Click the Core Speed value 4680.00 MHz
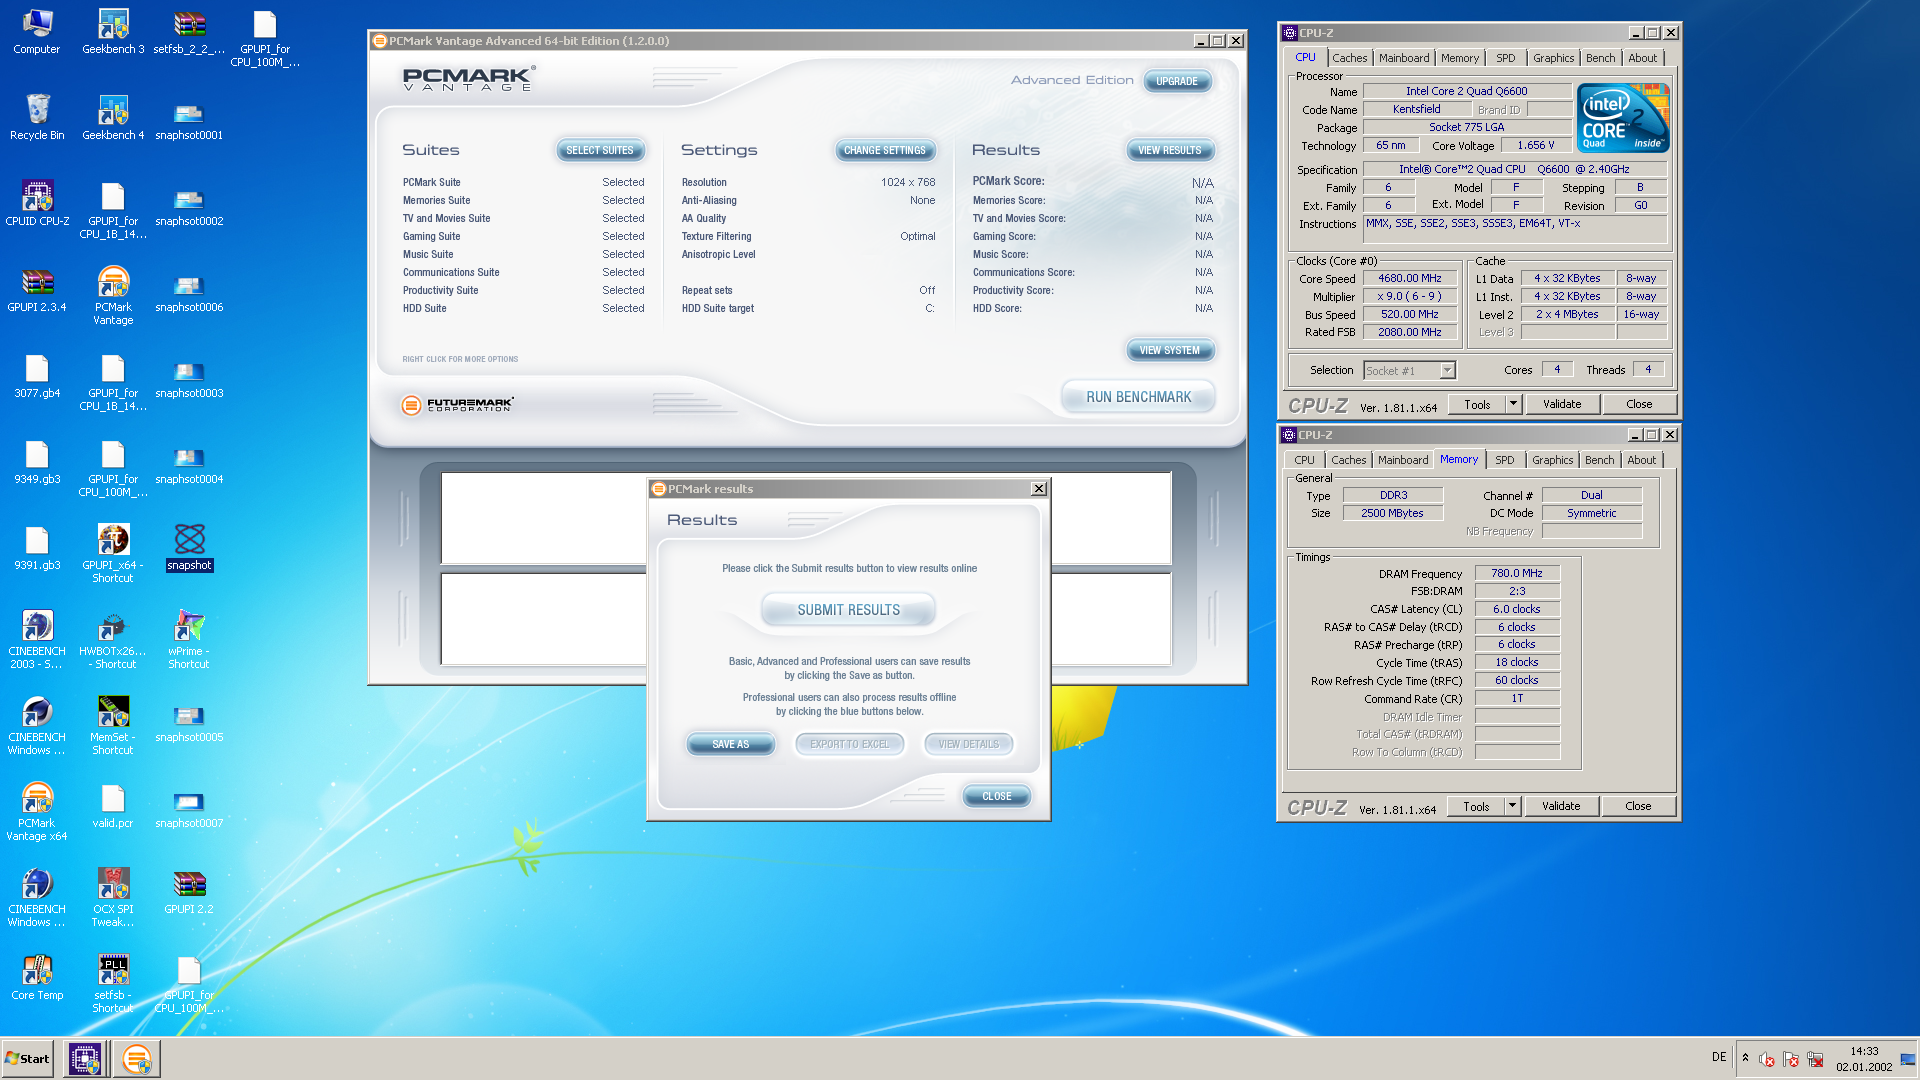The image size is (1920, 1080). 1410,278
